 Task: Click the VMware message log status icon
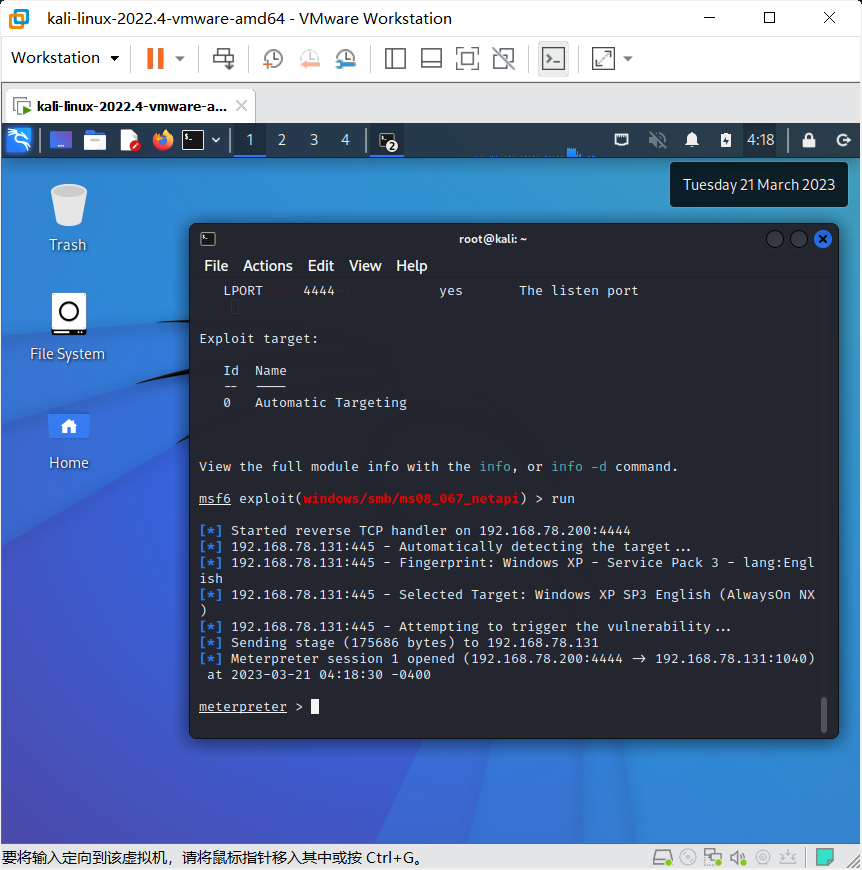coord(824,857)
